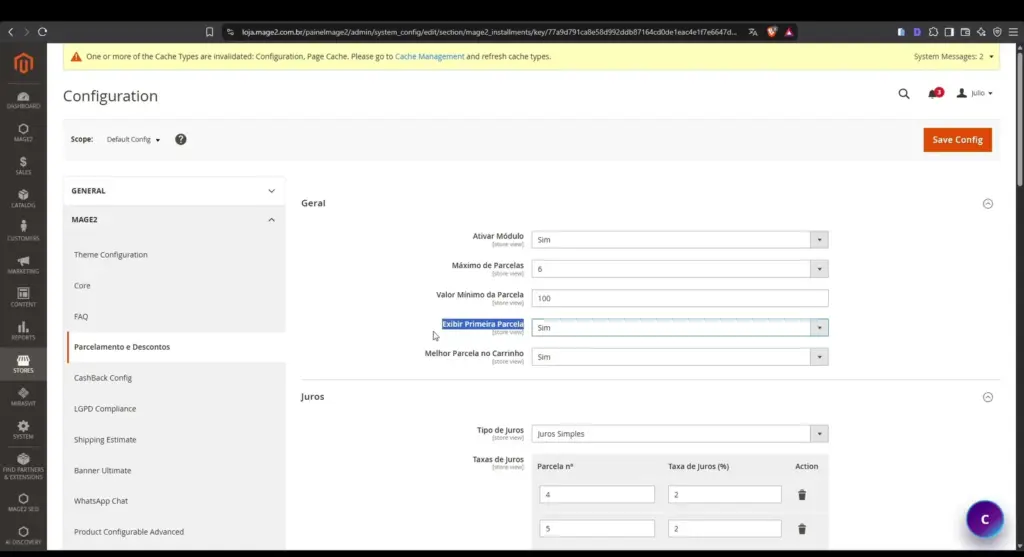This screenshot has width=1024, height=557.
Task: Click the browser translate icon
Action: (x=753, y=31)
